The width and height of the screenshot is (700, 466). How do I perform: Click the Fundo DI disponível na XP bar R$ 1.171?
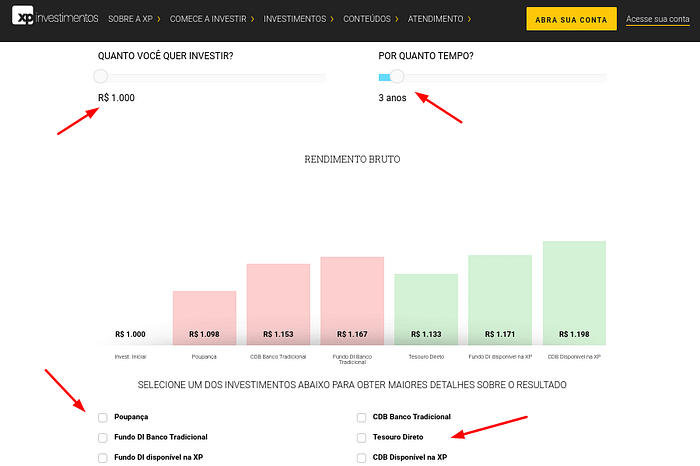pyautogui.click(x=500, y=300)
